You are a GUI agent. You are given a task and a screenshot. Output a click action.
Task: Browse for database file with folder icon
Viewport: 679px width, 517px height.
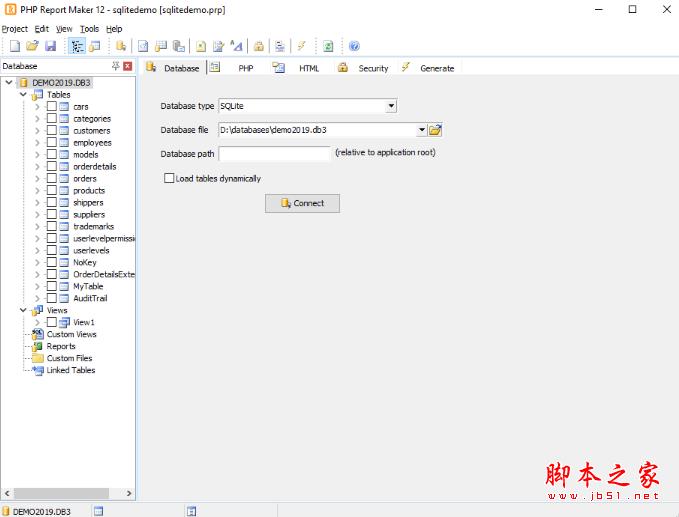[x=435, y=129]
